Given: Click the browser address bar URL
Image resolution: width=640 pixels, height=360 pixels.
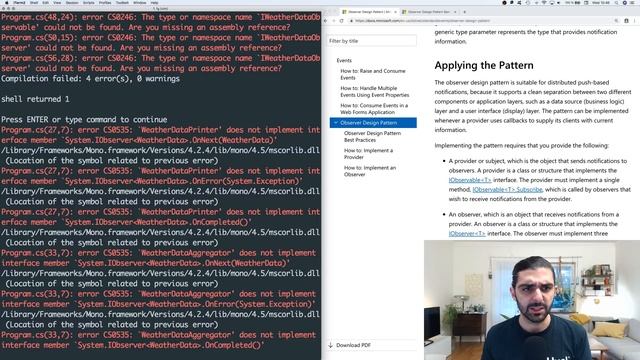Looking at the screenshot, I should coord(422,21).
